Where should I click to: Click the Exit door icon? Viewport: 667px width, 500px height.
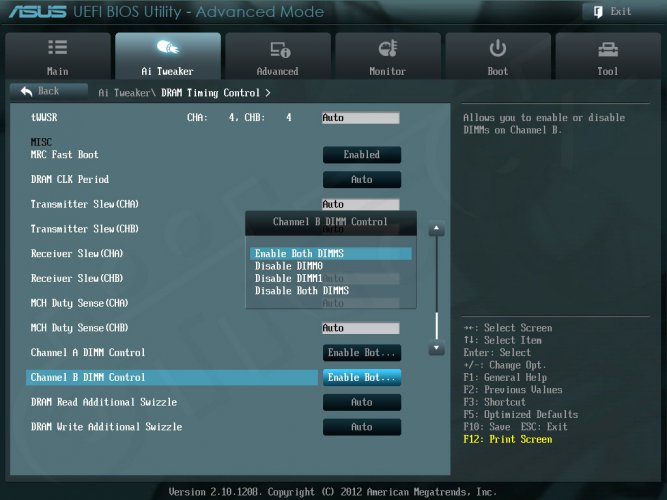click(598, 12)
